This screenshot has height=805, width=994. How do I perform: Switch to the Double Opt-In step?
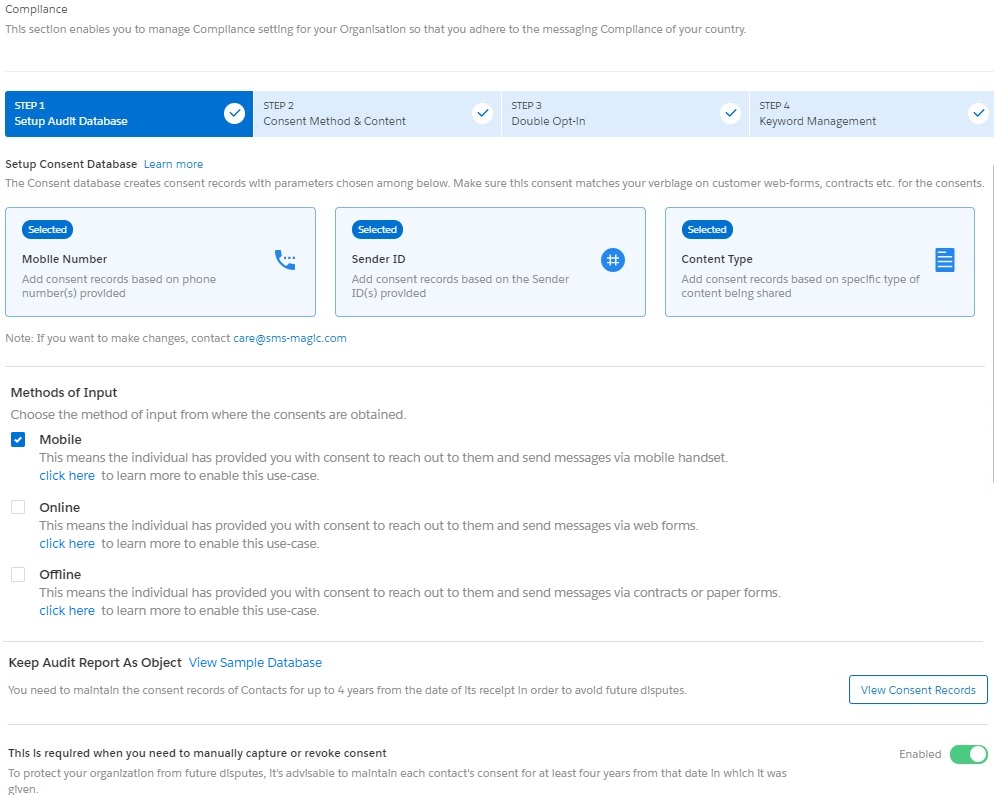[620, 113]
